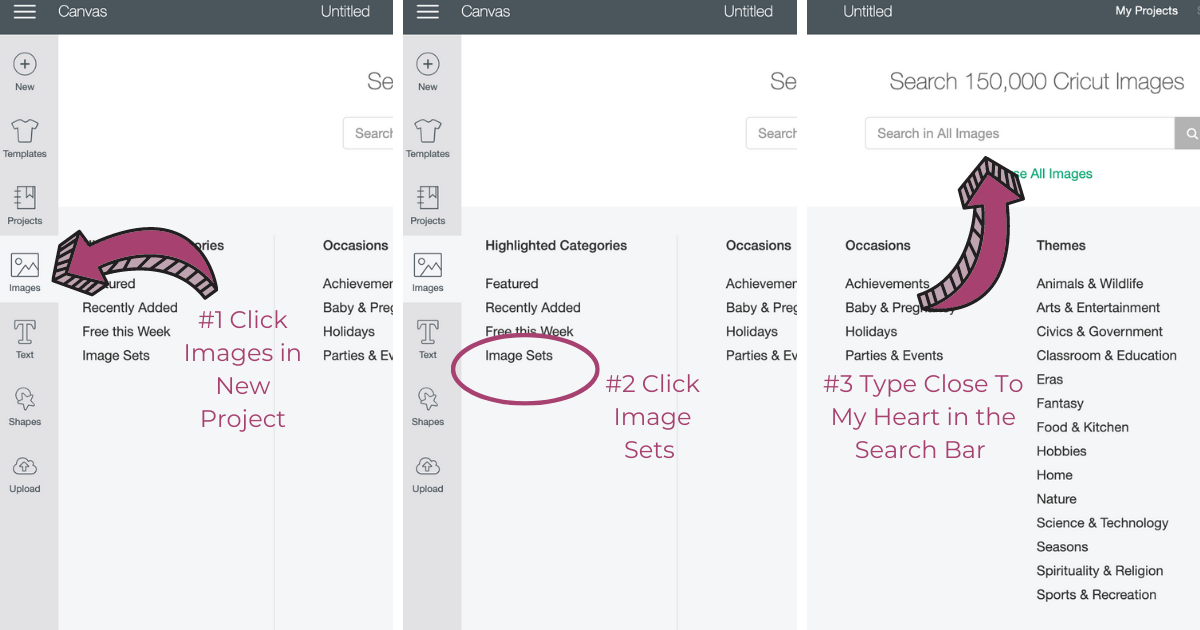
Task: Open Shapes in step 1 screenshot sidebar
Action: [25, 407]
